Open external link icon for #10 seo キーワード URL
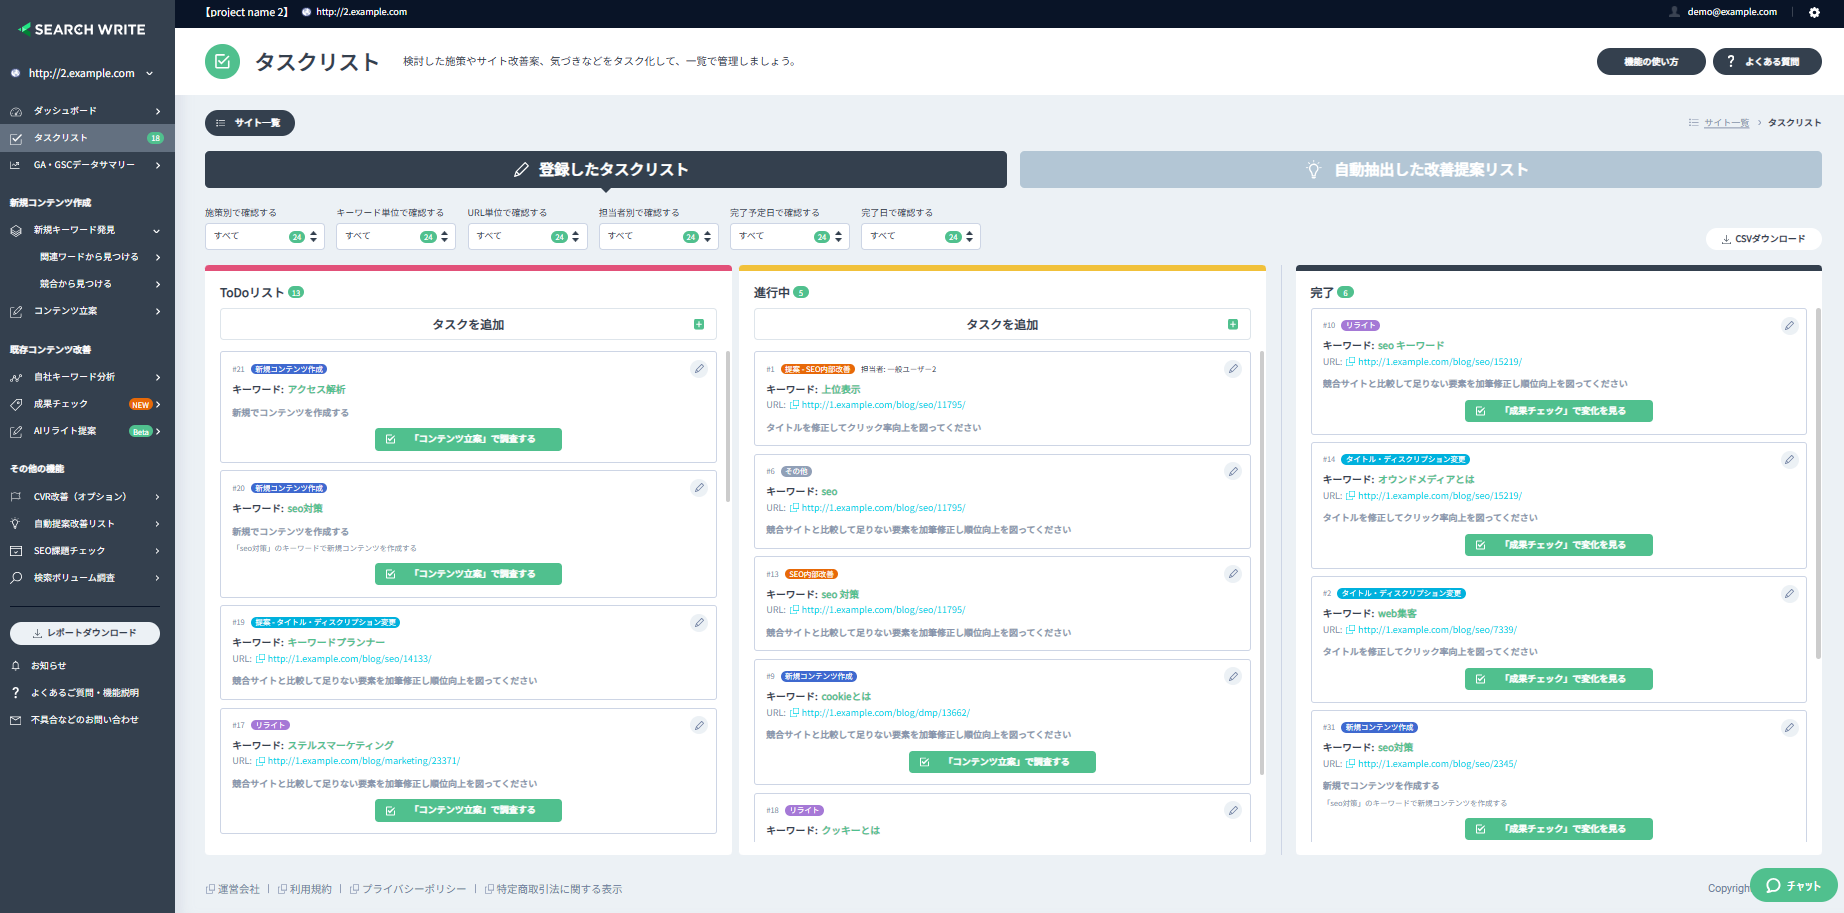The image size is (1844, 913). (x=1350, y=362)
